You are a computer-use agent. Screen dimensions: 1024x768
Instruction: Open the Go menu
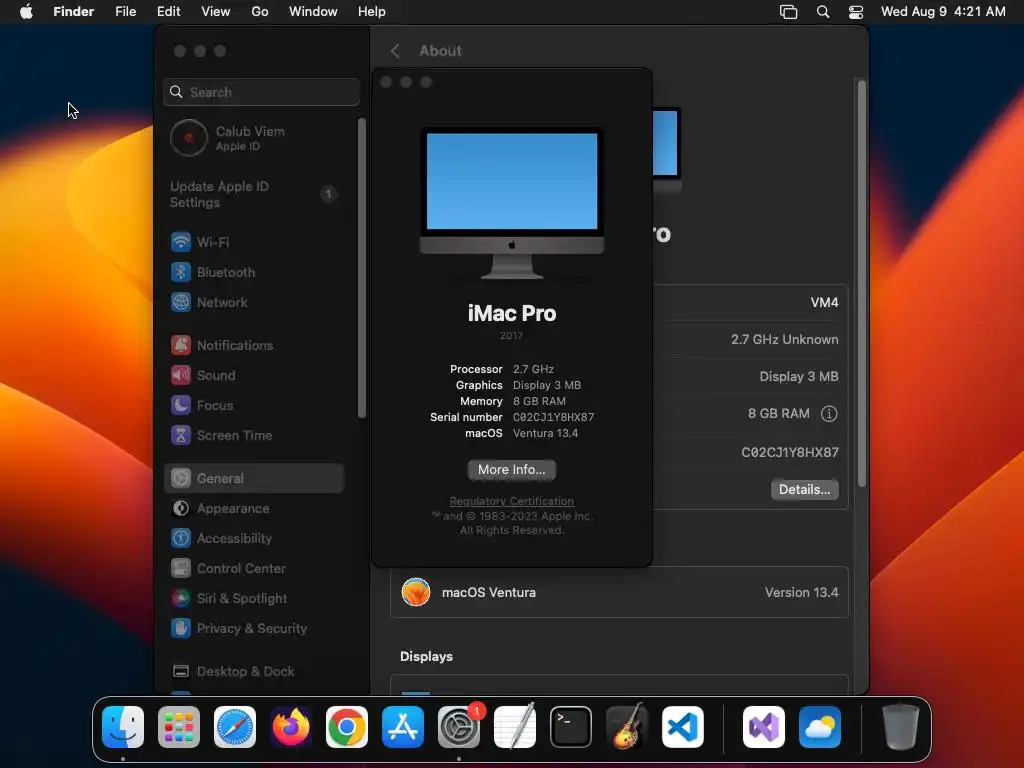coord(260,12)
